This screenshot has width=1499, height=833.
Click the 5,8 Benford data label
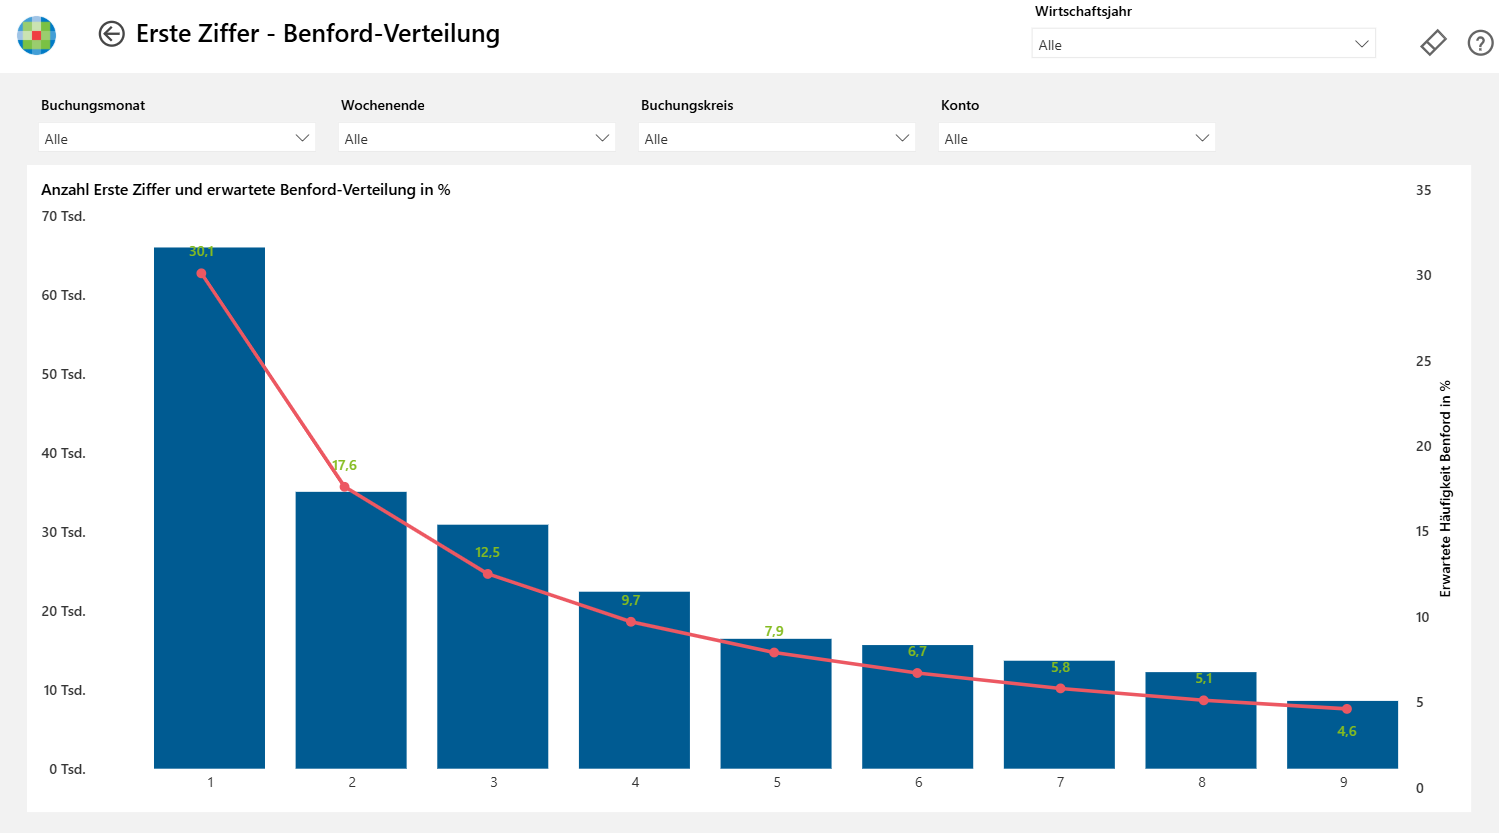1060,667
